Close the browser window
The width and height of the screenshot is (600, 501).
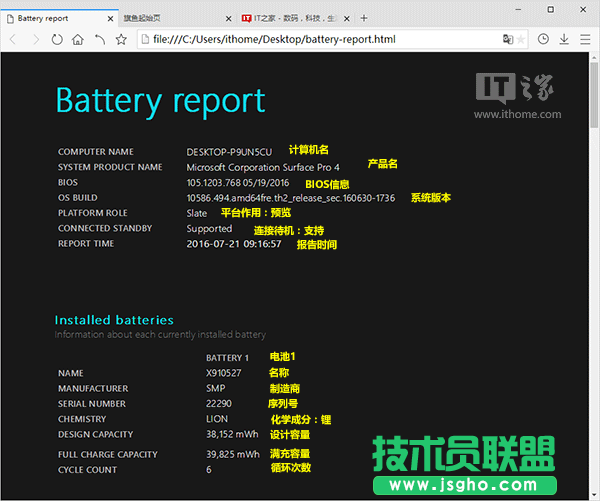[583, 9]
